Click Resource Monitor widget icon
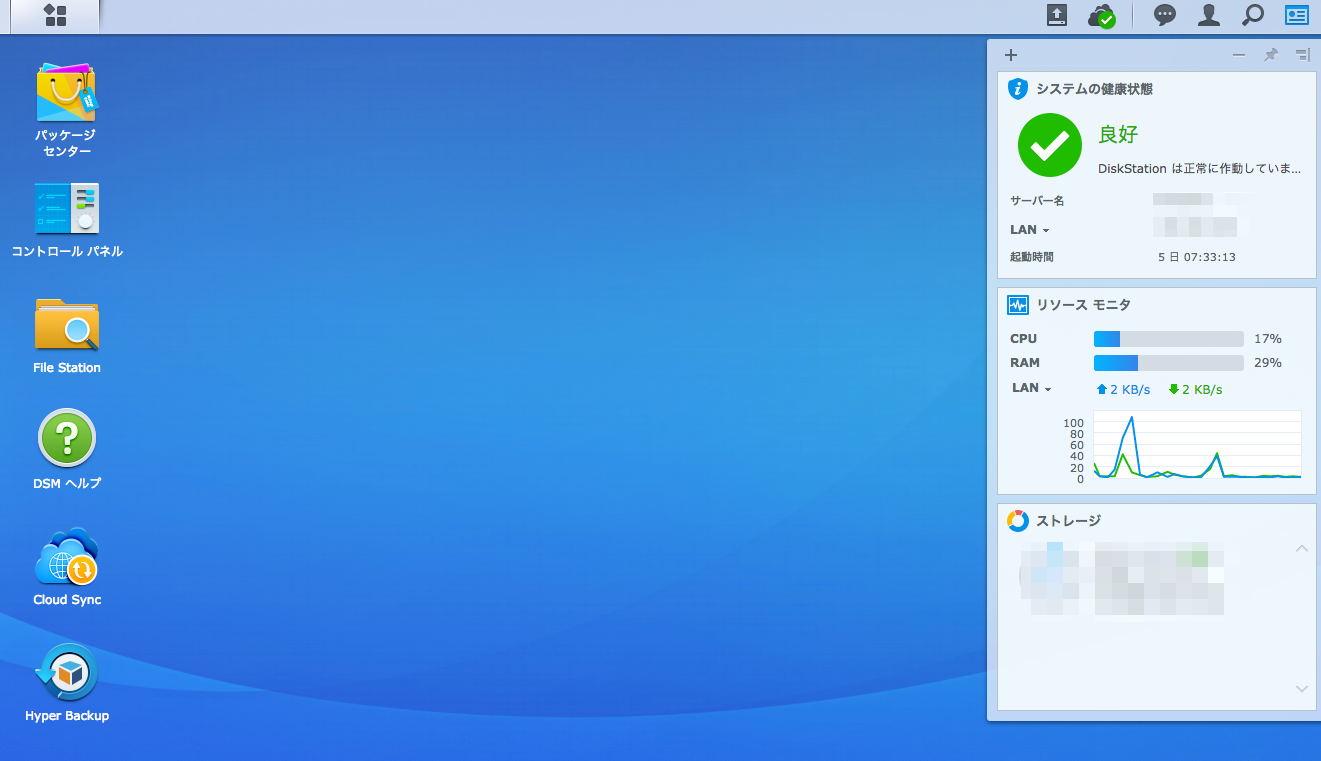The width and height of the screenshot is (1321, 761). click(1018, 305)
